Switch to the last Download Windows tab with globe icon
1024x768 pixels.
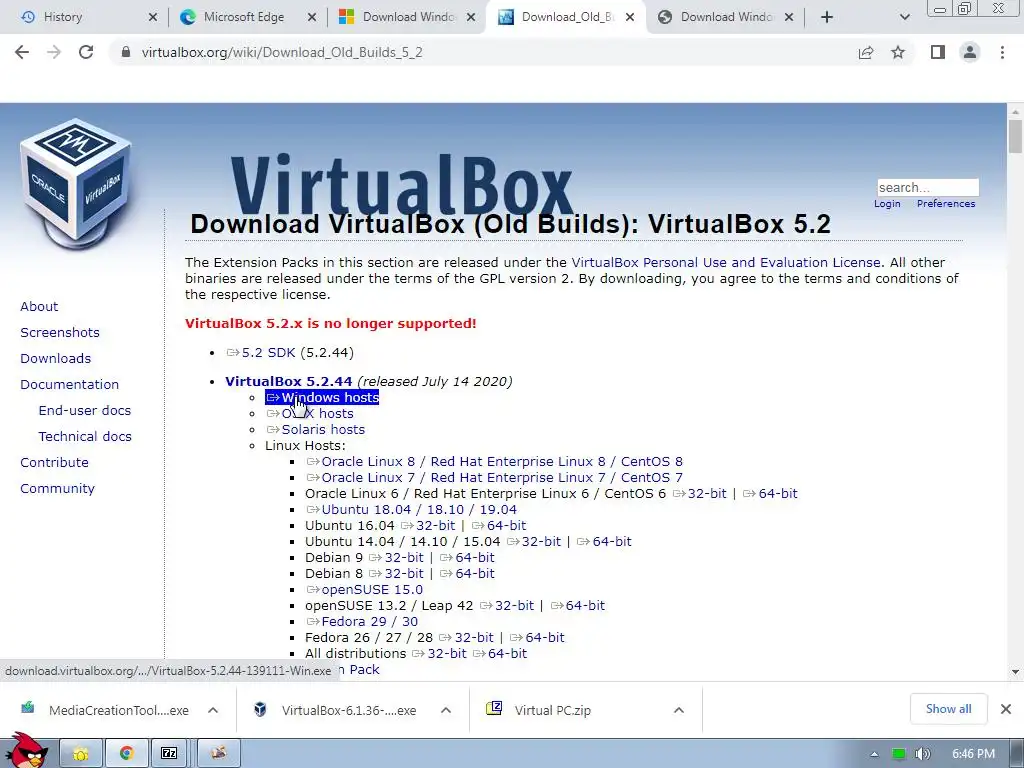point(726,17)
